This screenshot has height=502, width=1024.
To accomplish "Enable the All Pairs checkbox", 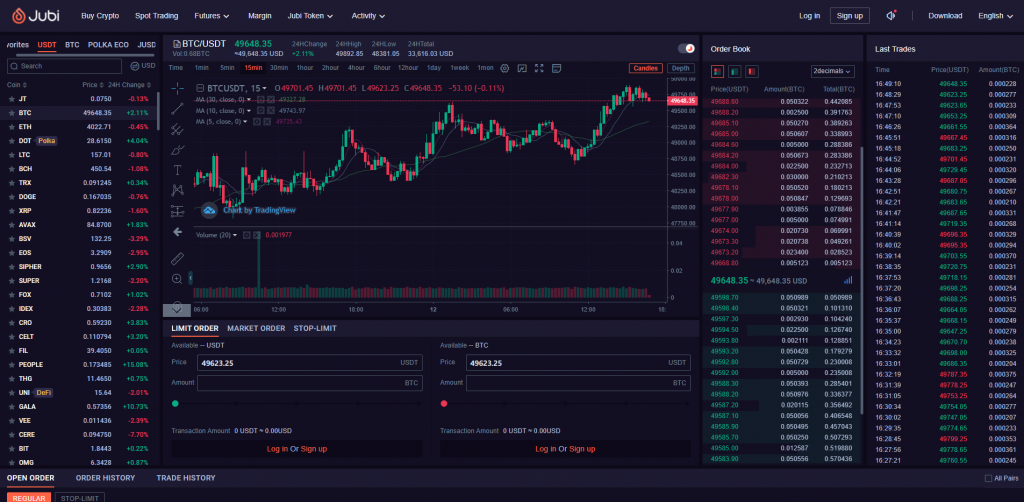I will [988, 478].
